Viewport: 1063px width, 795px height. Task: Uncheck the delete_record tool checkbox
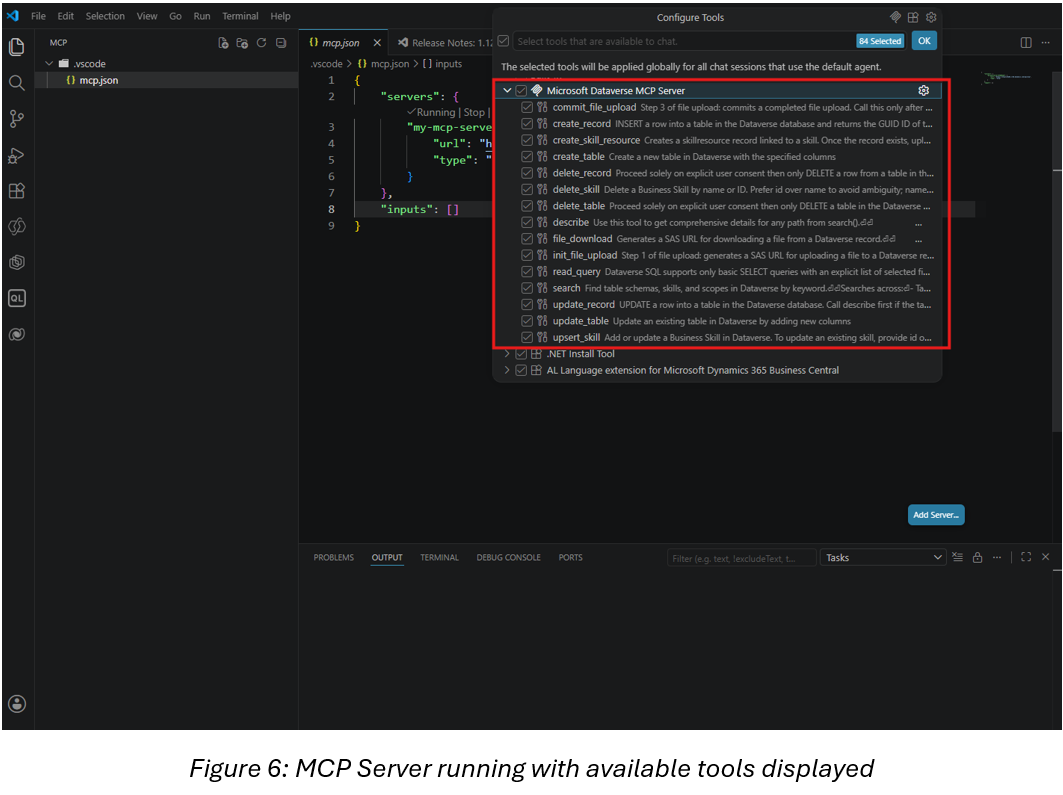click(x=527, y=174)
